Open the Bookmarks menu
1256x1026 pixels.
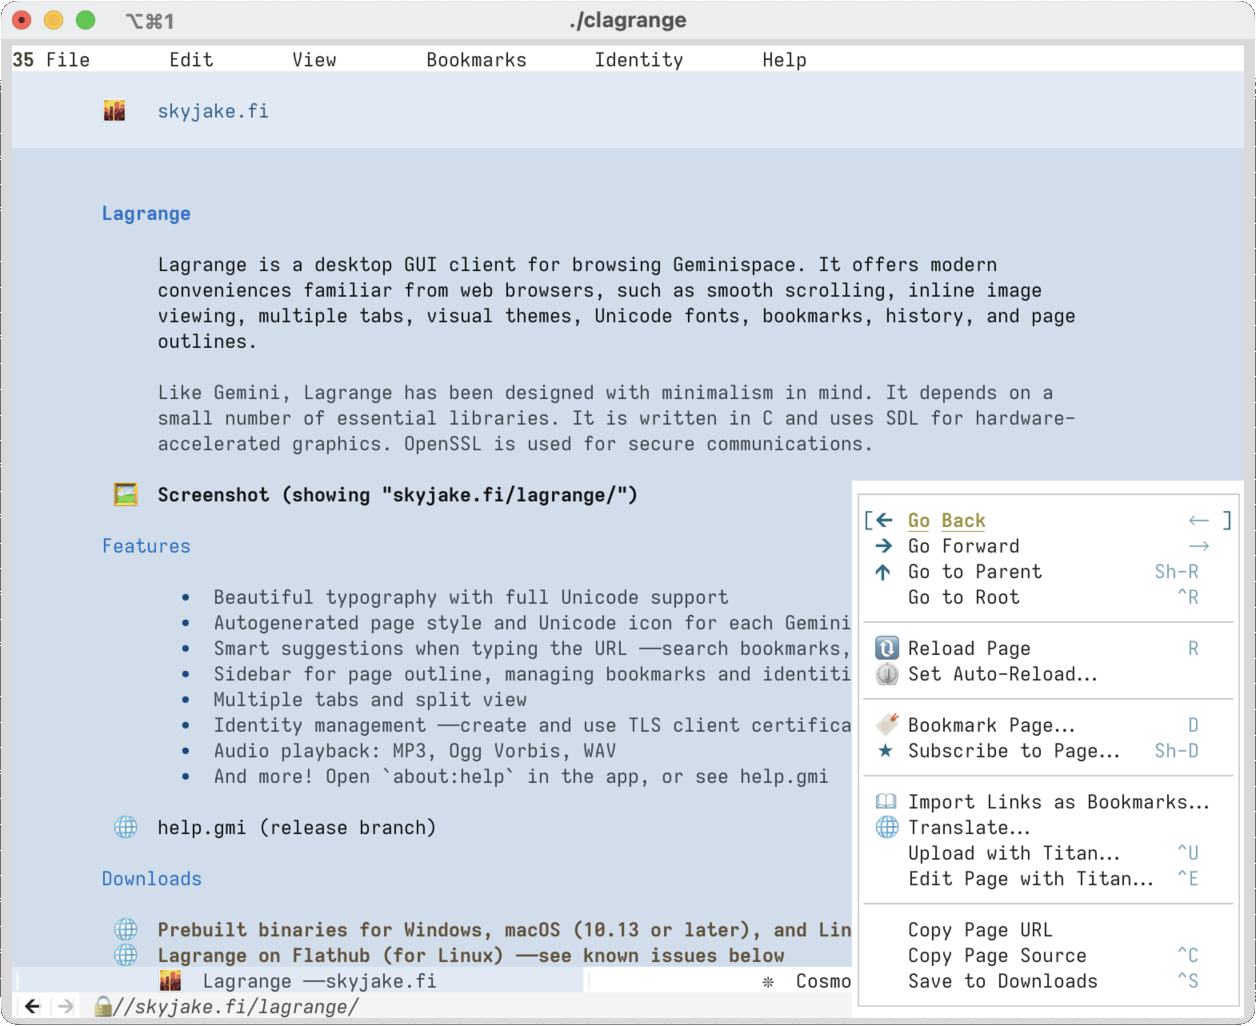coord(476,60)
